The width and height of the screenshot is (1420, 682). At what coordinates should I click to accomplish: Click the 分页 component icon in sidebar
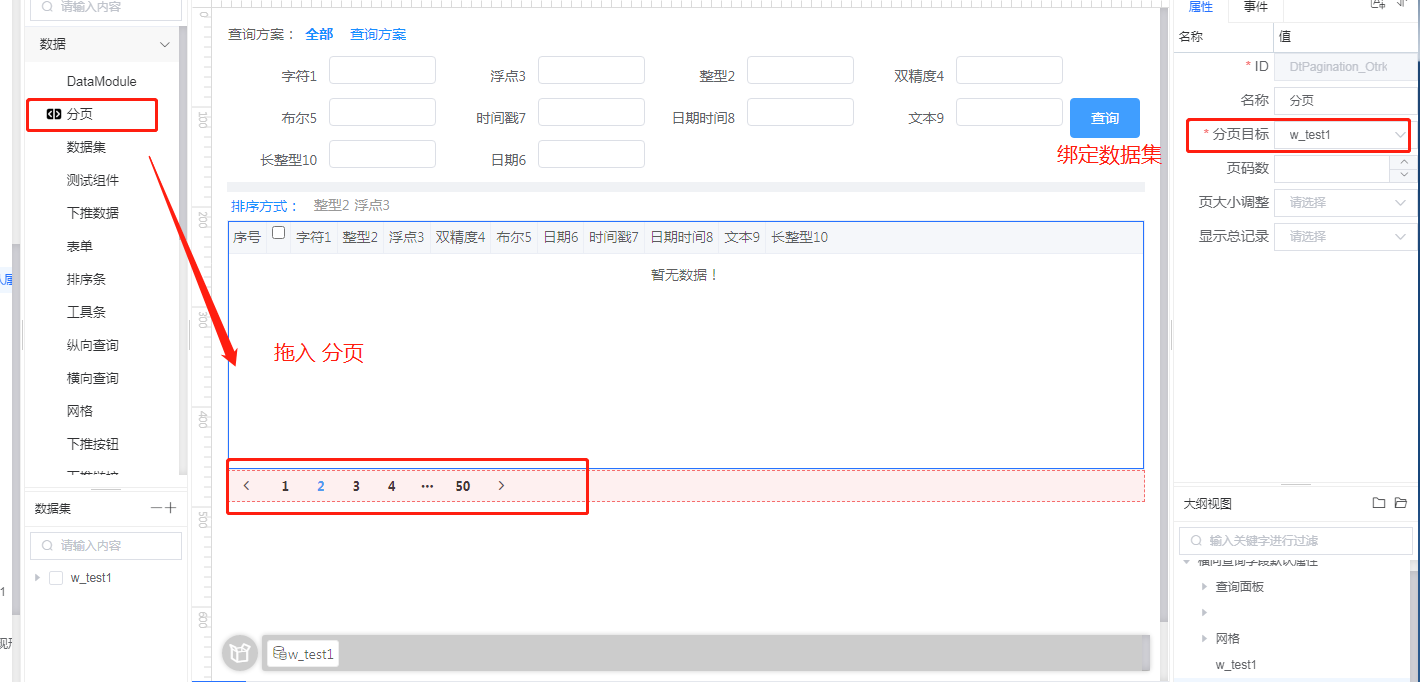point(54,115)
